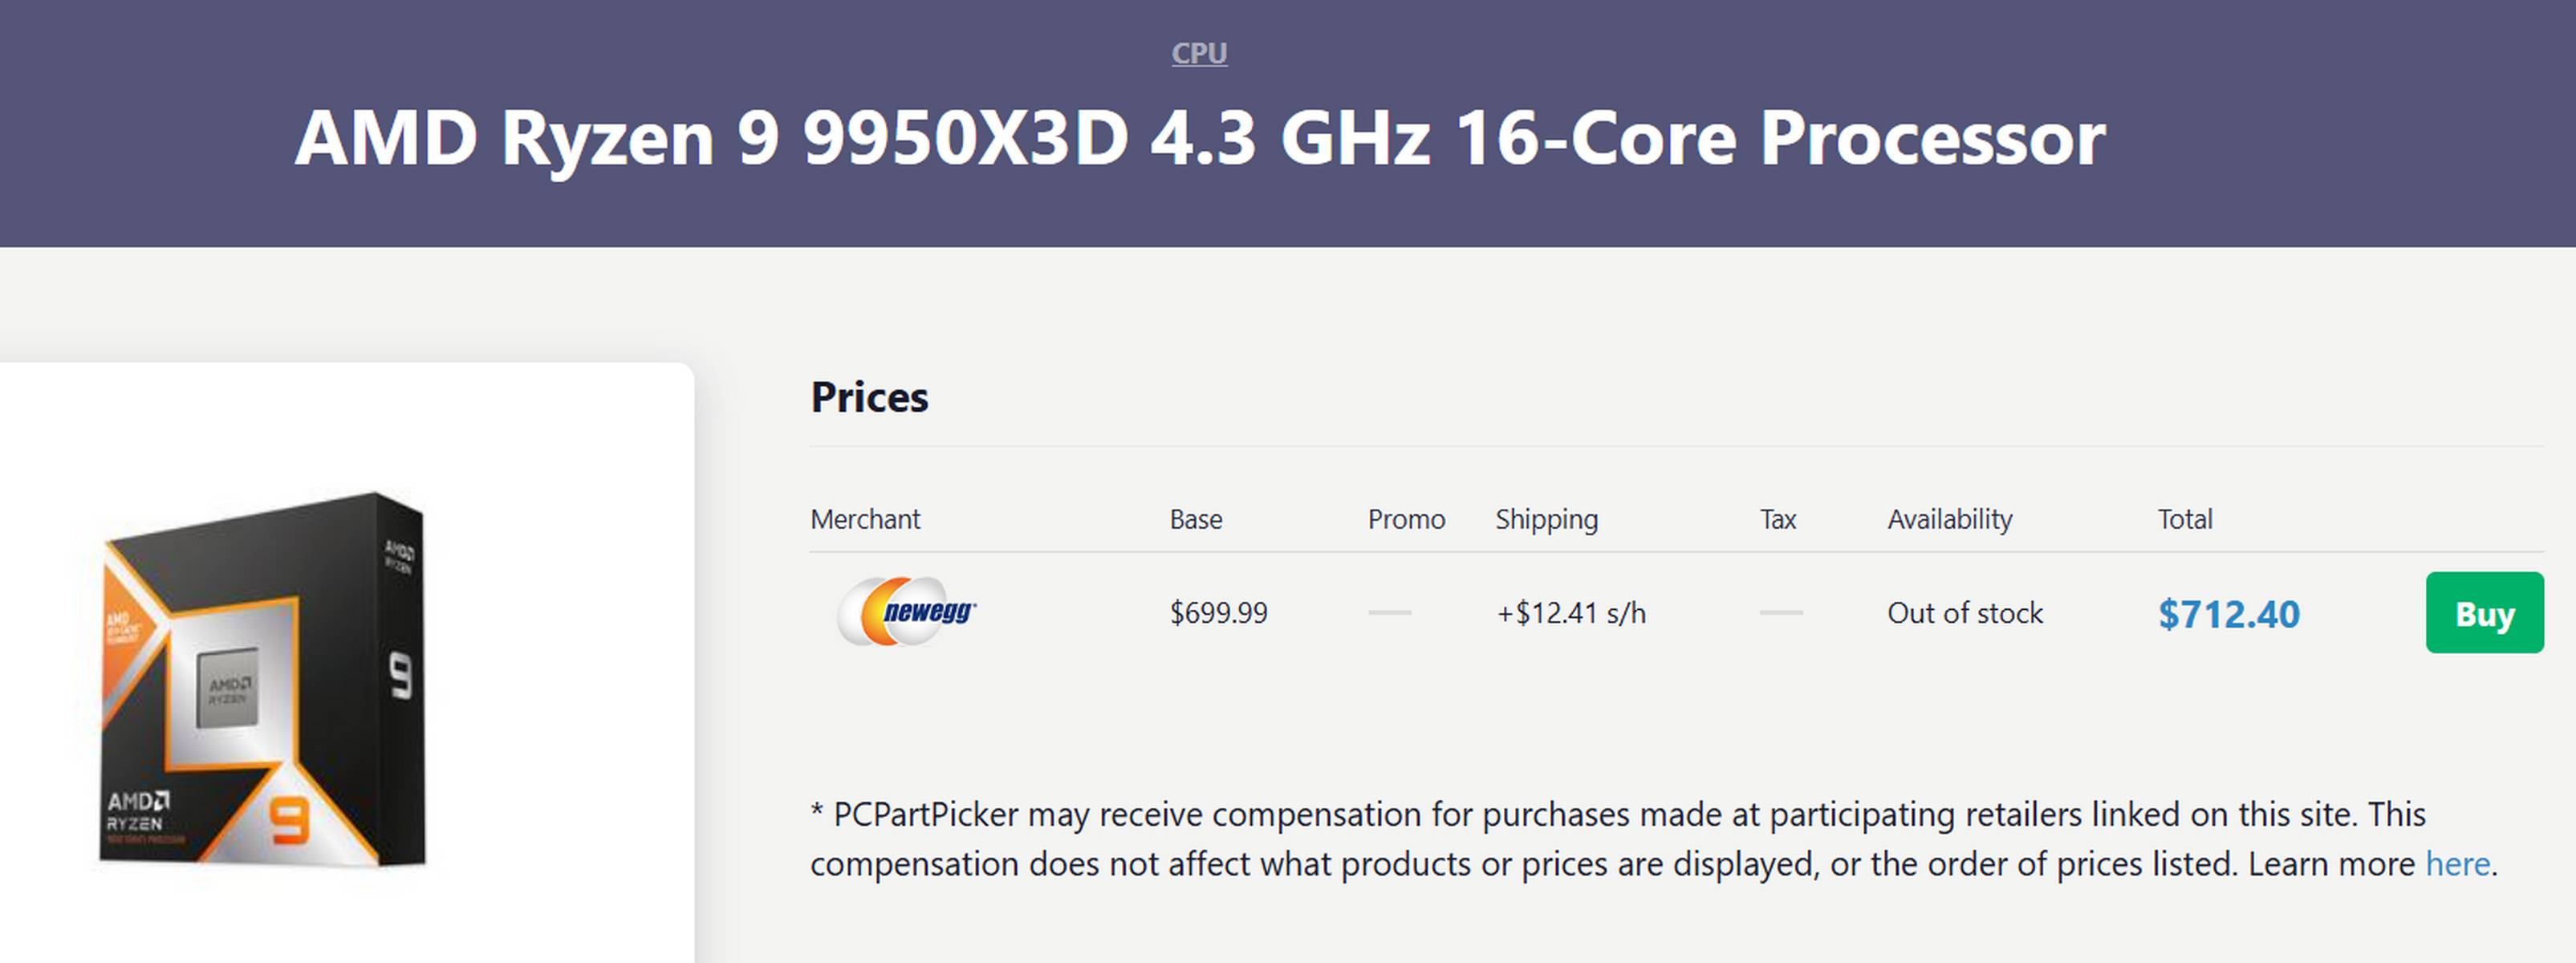Image resolution: width=2576 pixels, height=963 pixels.
Task: Click the Newegg merchant logo
Action: click(x=907, y=611)
